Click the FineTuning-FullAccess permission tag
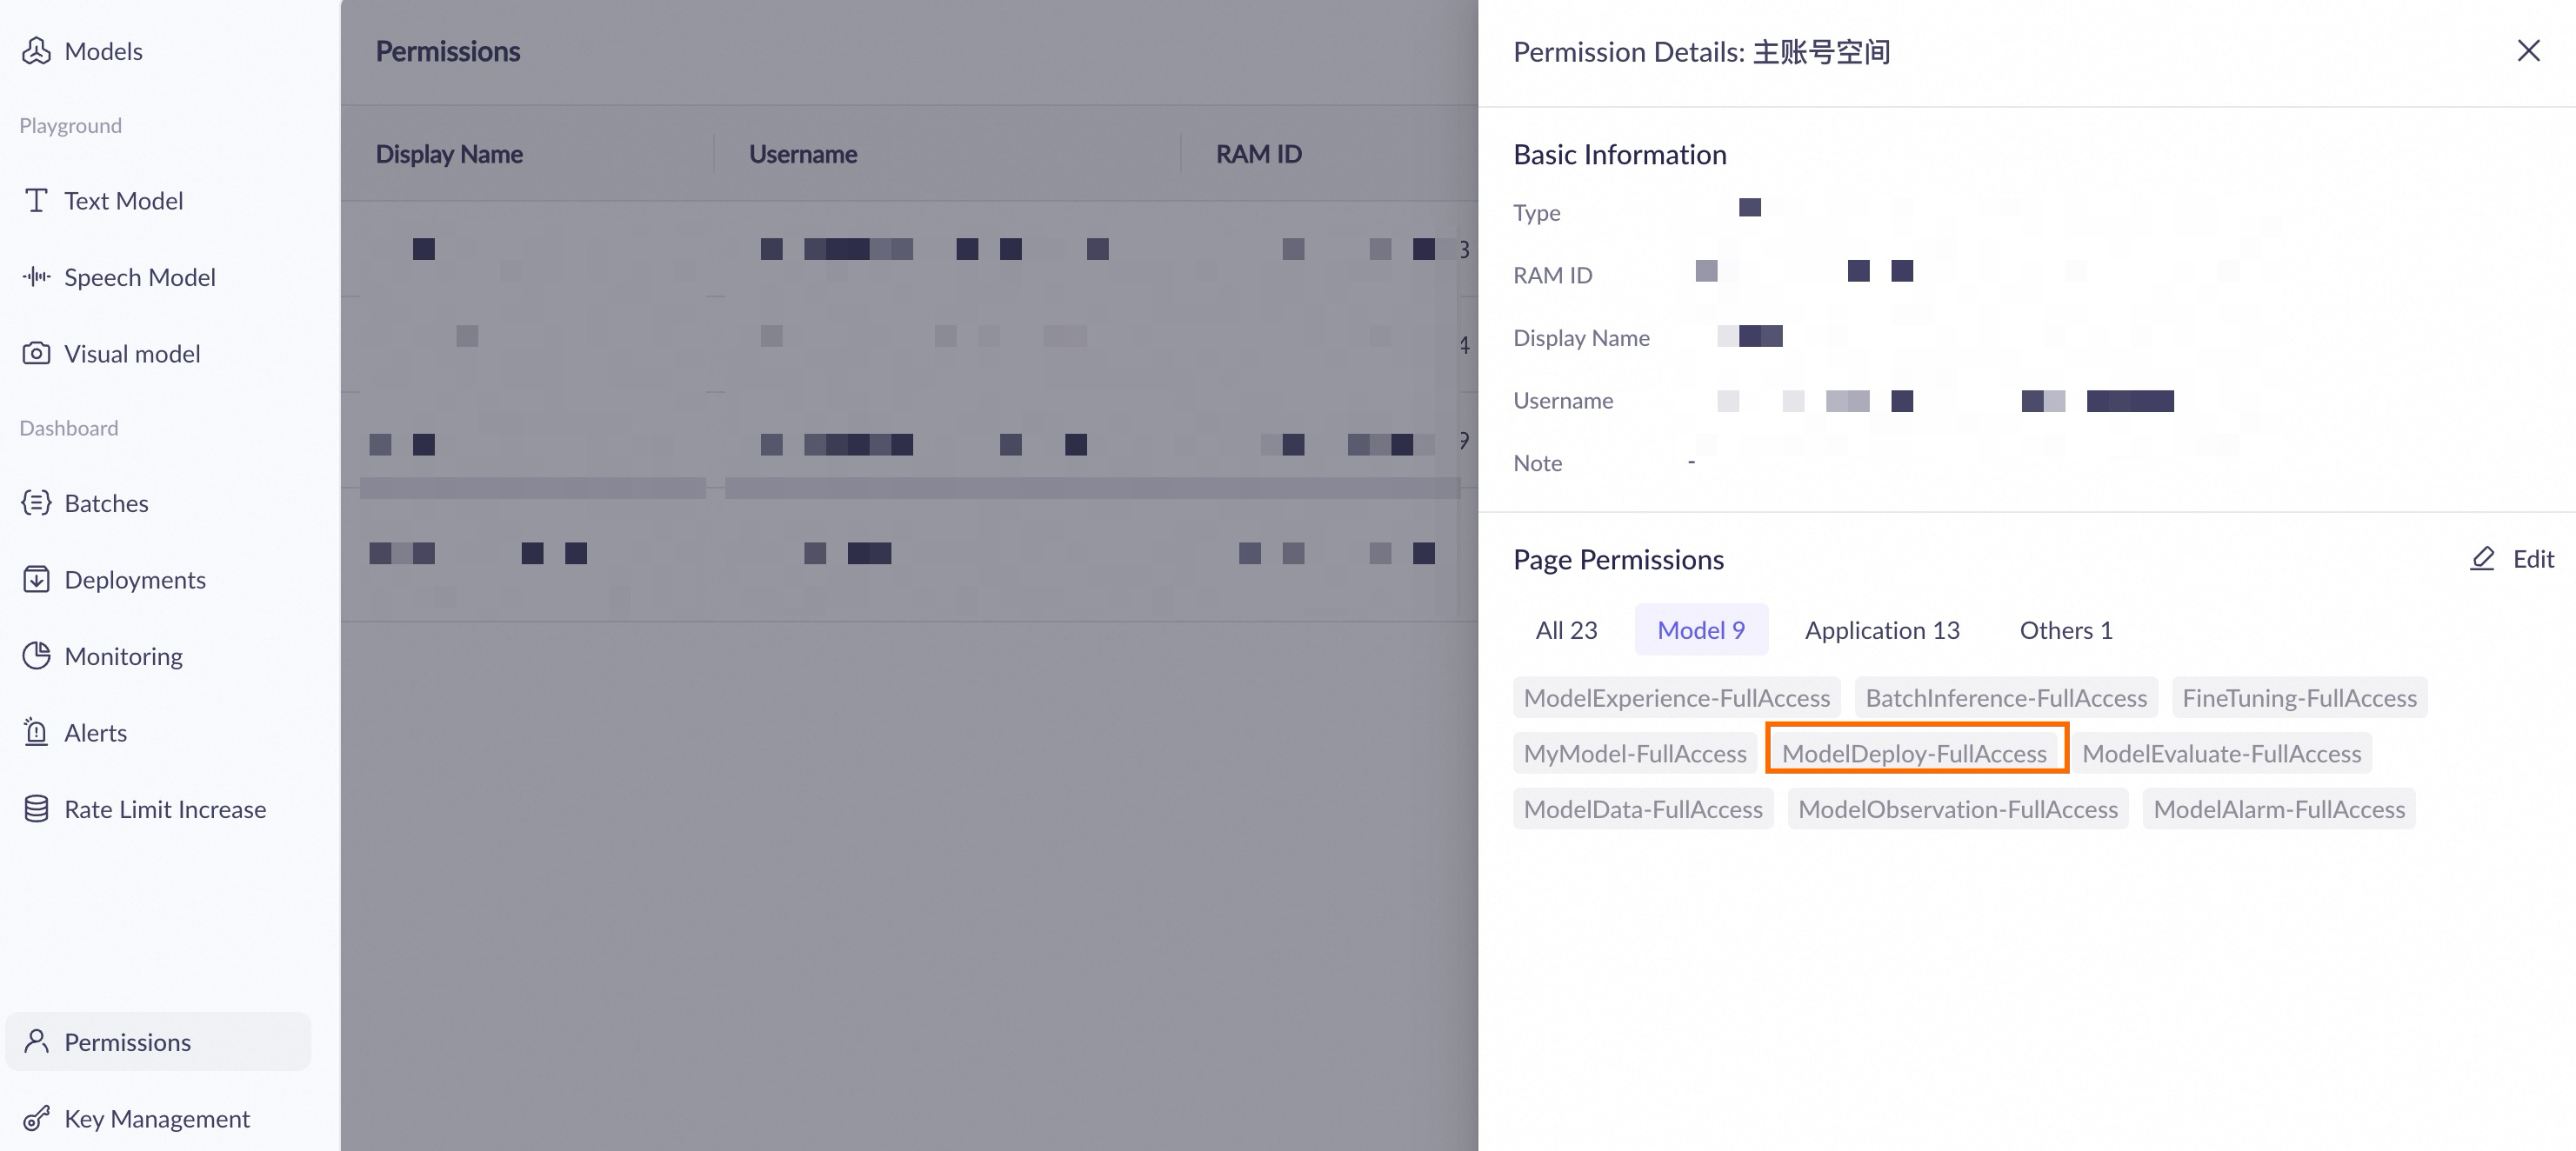This screenshot has height=1151, width=2576. (2299, 697)
